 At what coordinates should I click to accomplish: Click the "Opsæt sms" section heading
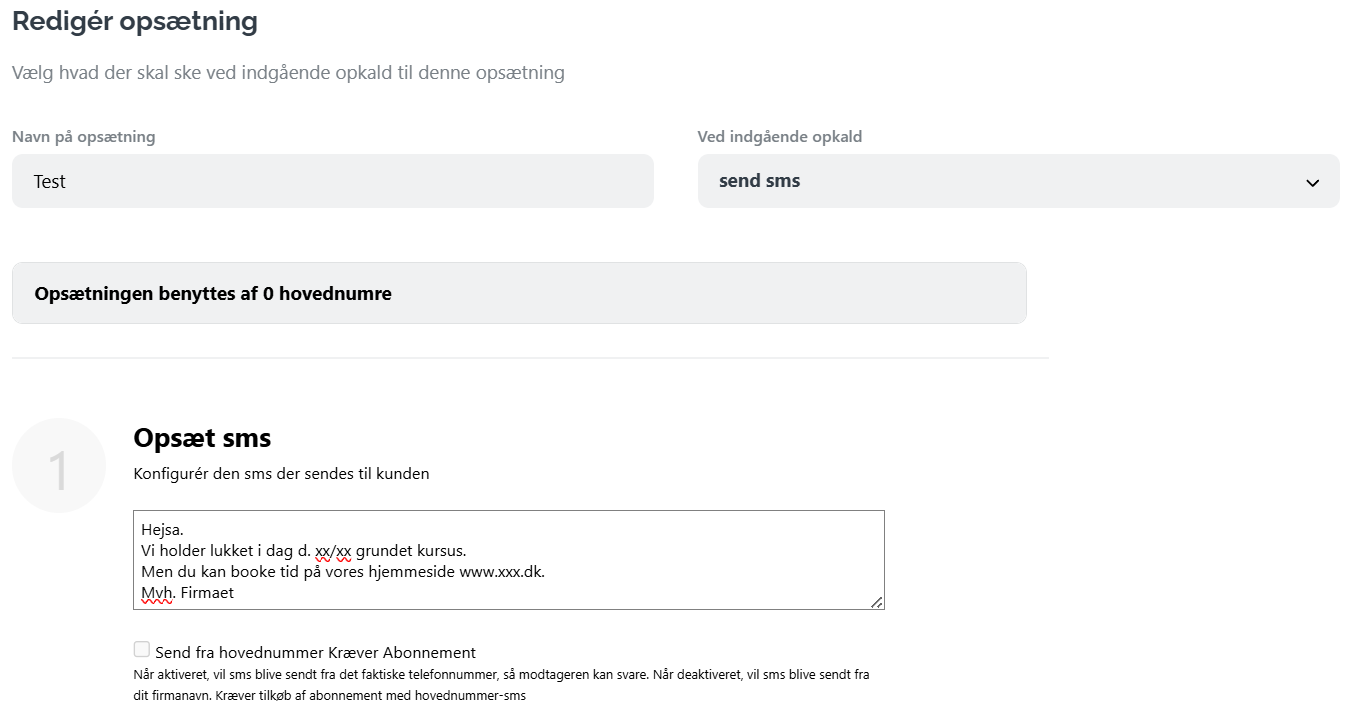pos(202,438)
